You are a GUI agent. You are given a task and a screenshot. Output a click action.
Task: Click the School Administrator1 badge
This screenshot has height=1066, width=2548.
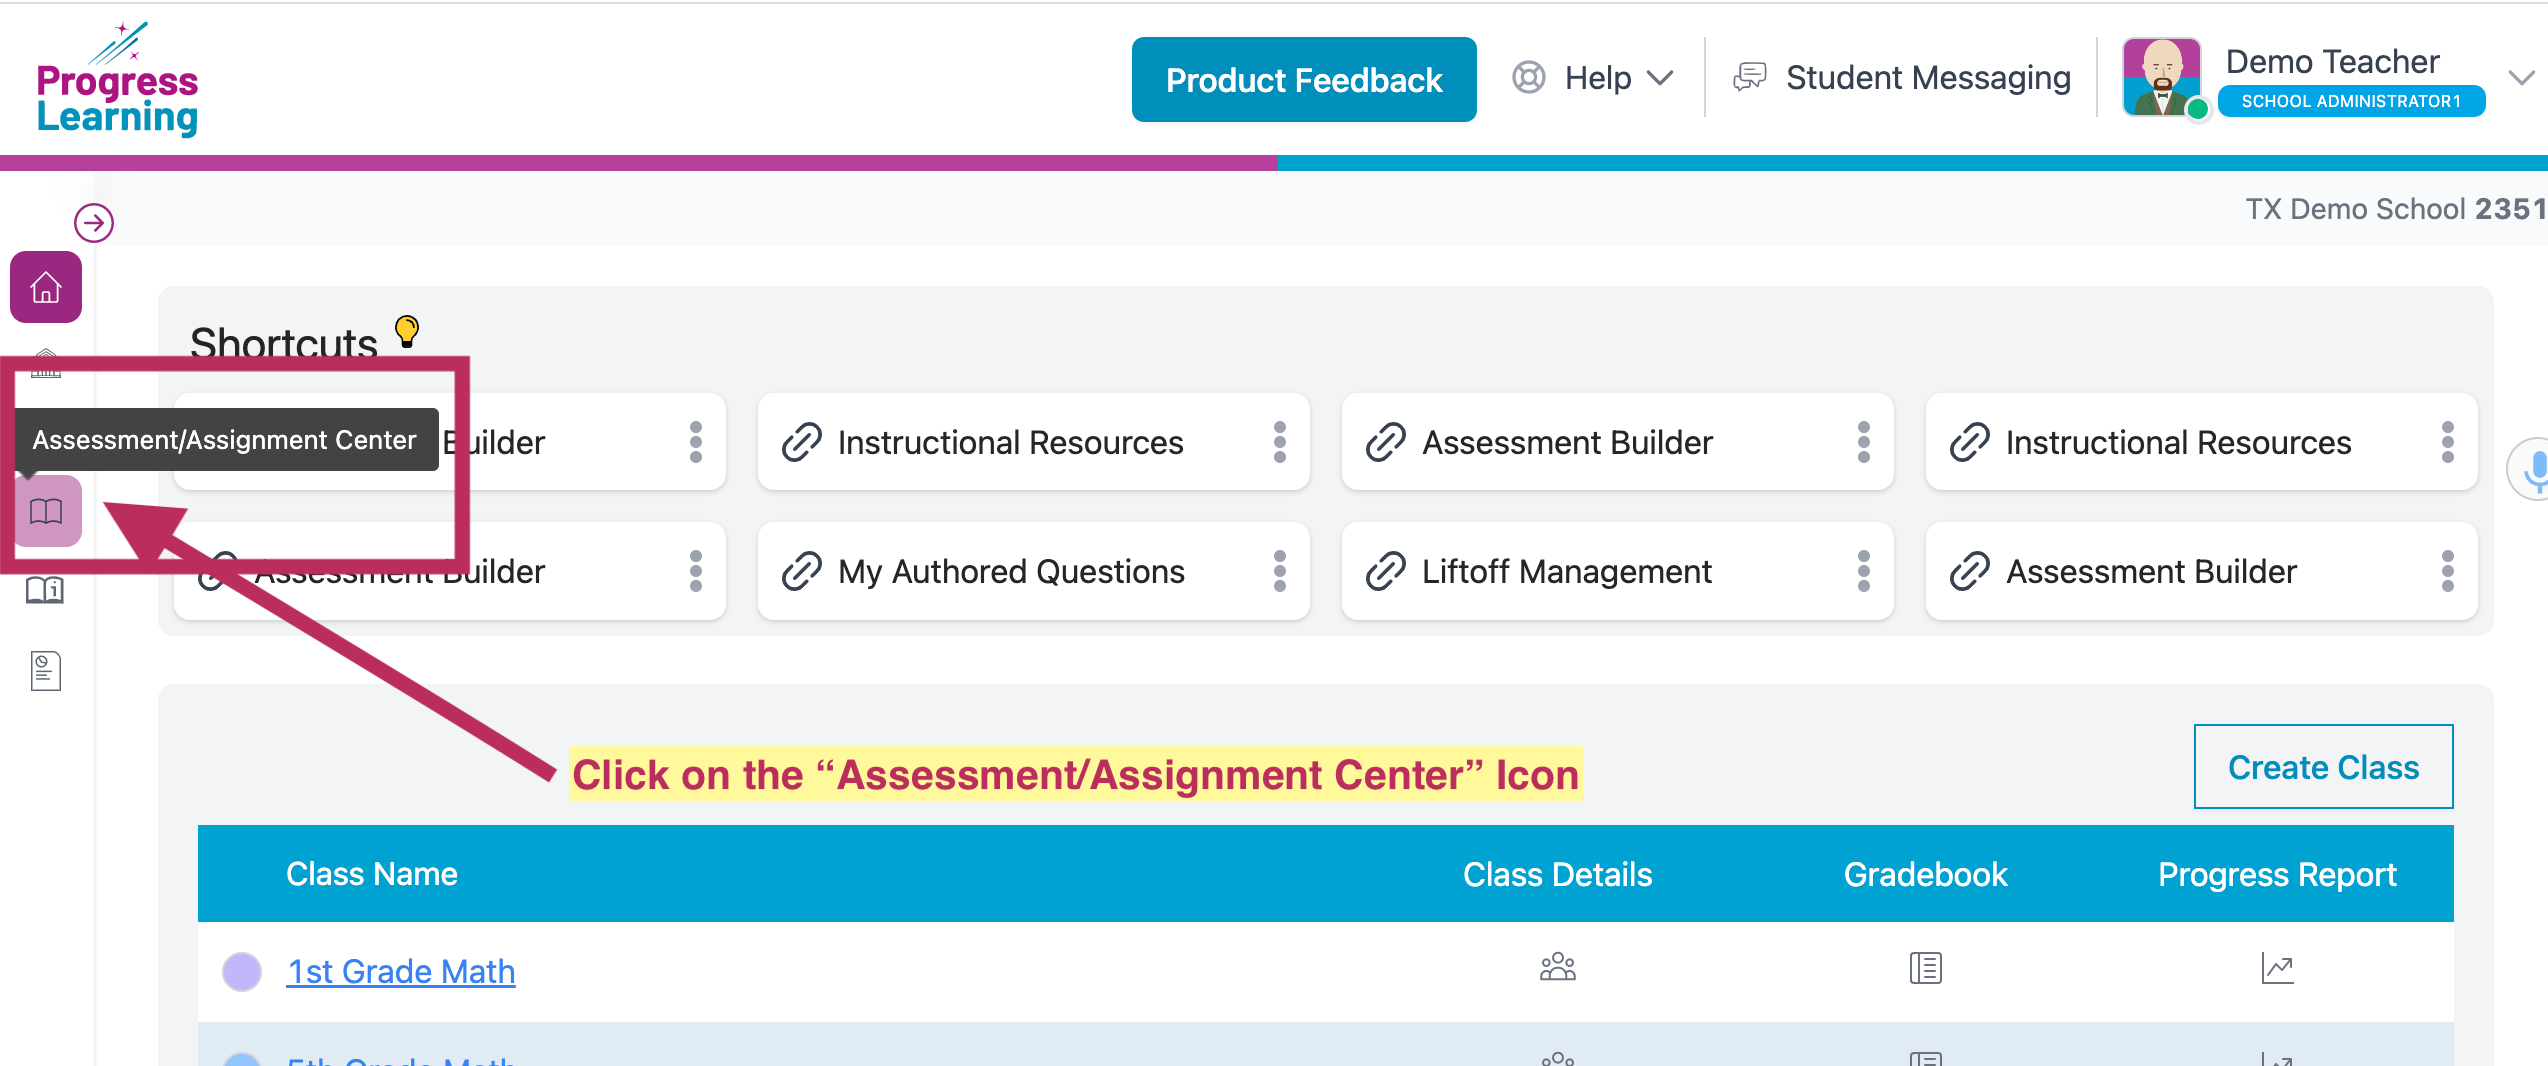click(2351, 101)
